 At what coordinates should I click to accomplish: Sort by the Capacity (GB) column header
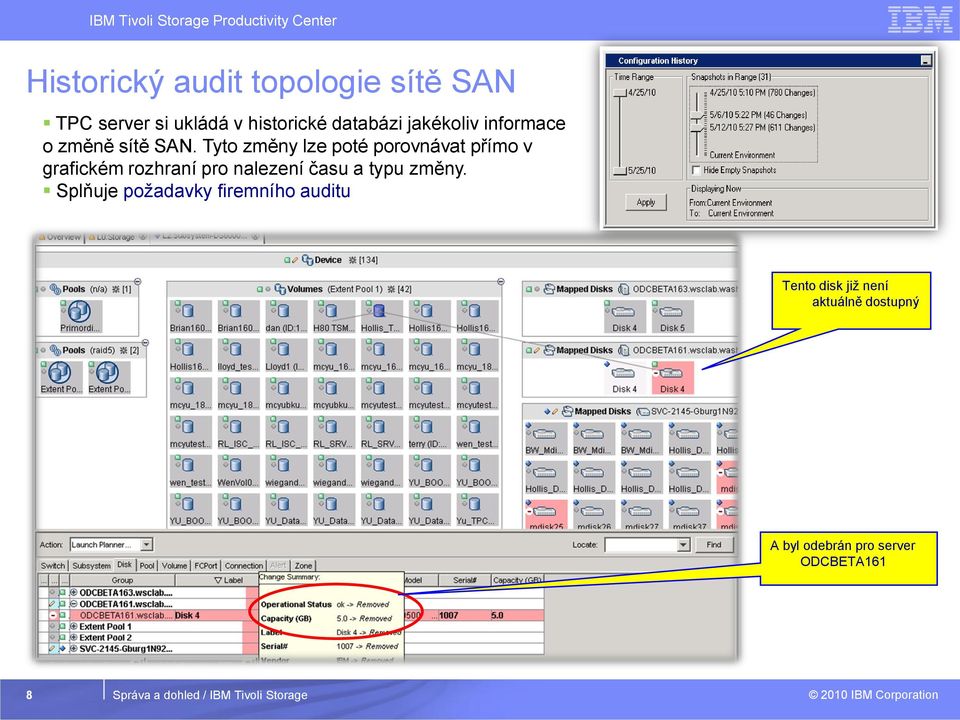[517, 580]
